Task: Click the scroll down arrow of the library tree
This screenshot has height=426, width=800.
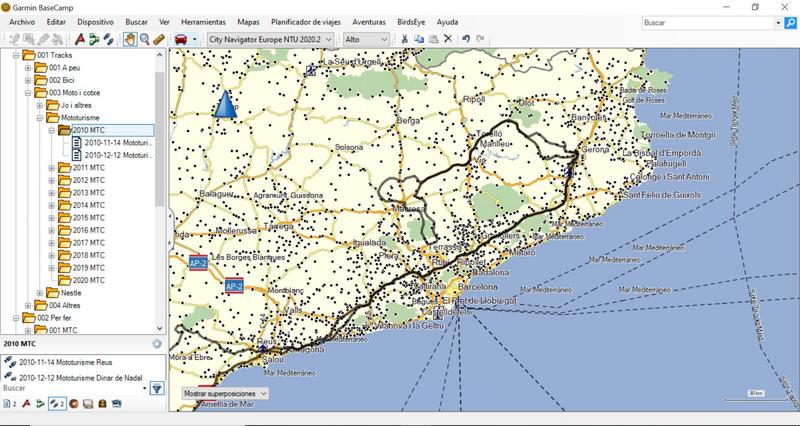Action: [160, 329]
